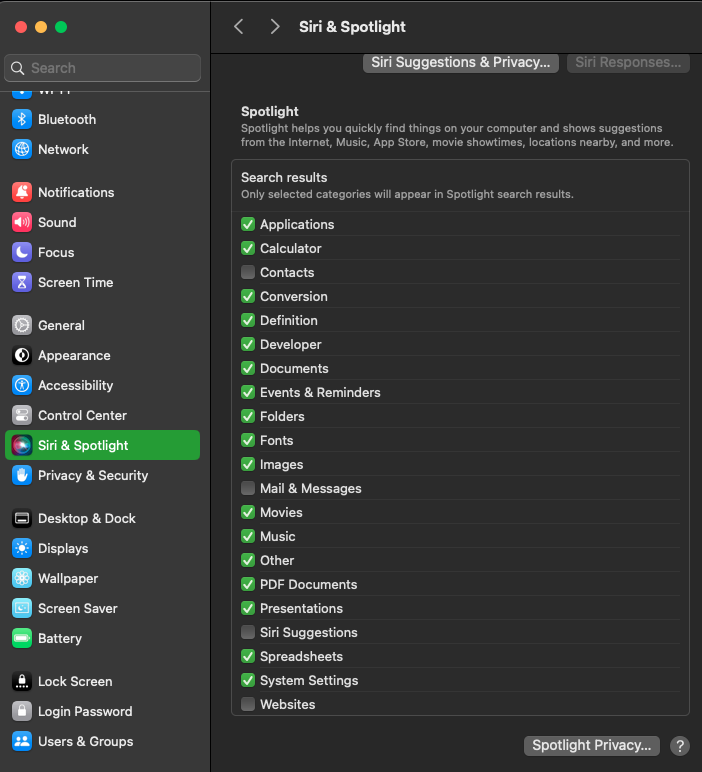Click the General gear icon

point(22,325)
